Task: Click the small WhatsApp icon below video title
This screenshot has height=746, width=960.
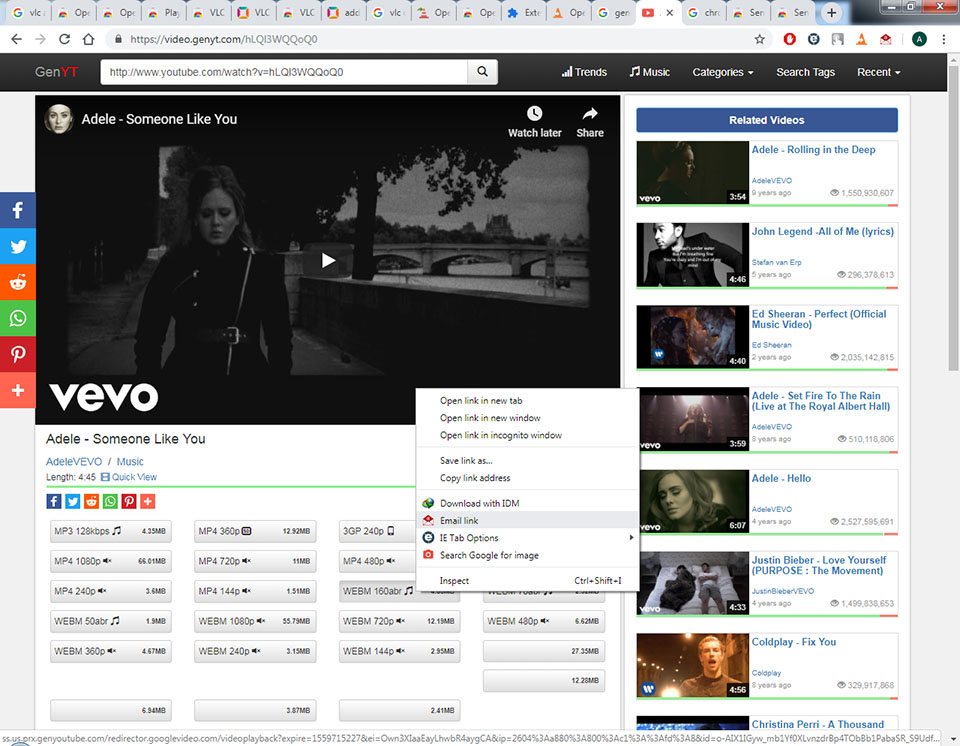Action: [x=110, y=502]
